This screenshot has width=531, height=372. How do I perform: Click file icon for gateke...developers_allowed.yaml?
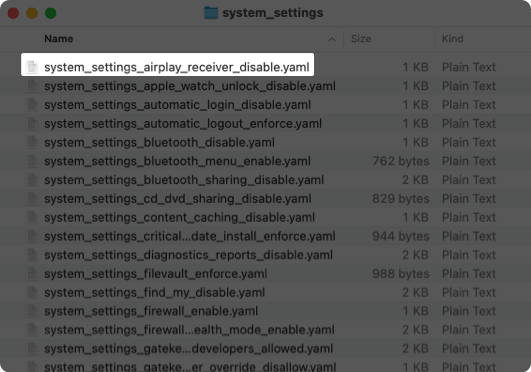click(32, 348)
